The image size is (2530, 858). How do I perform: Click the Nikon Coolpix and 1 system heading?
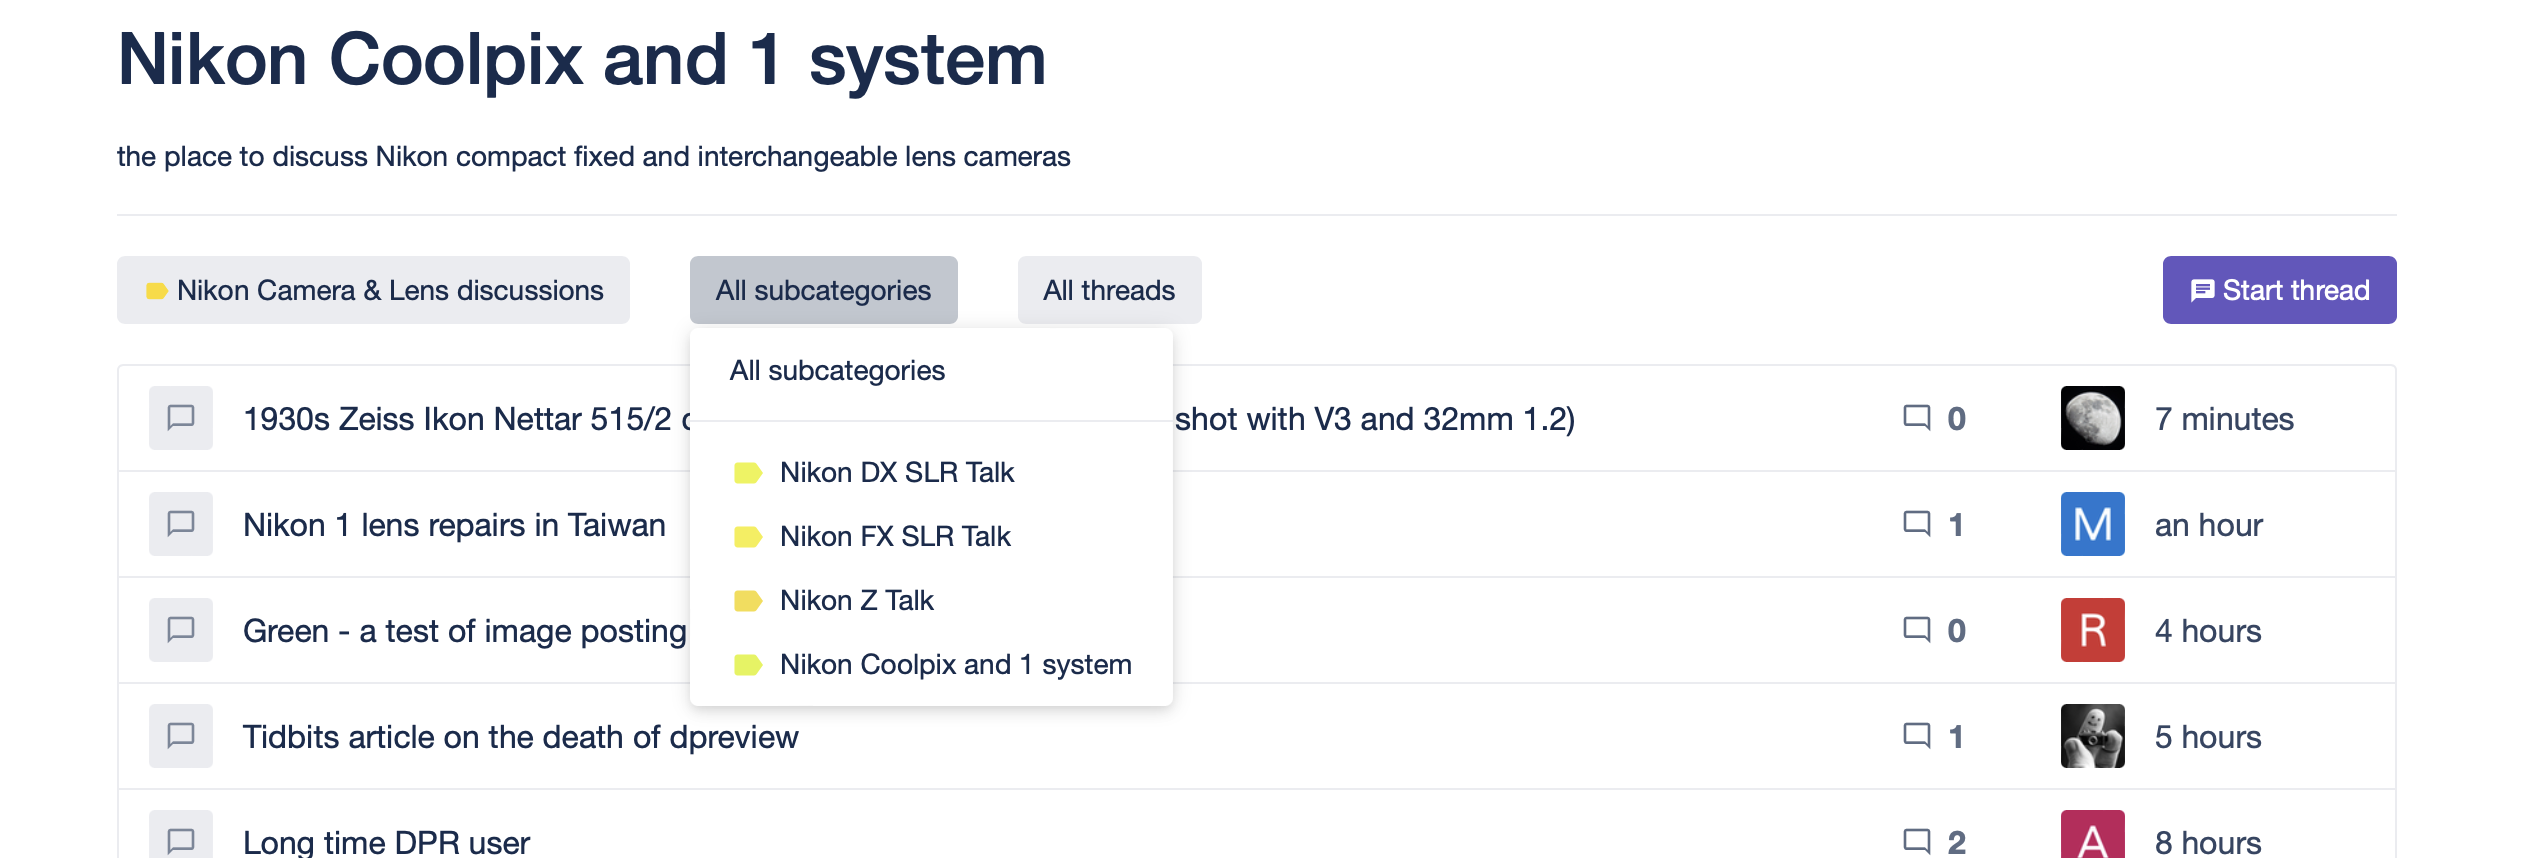point(582,60)
